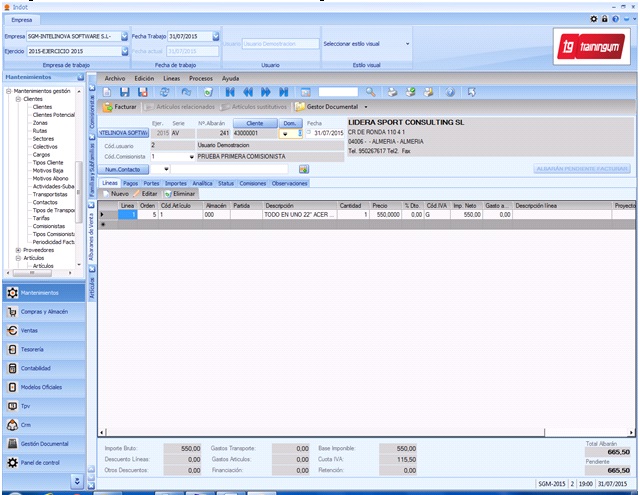Viewport: 640px width, 495px height.
Task: Open the Seleccionar estilo visual dropdown
Action: click(x=408, y=44)
